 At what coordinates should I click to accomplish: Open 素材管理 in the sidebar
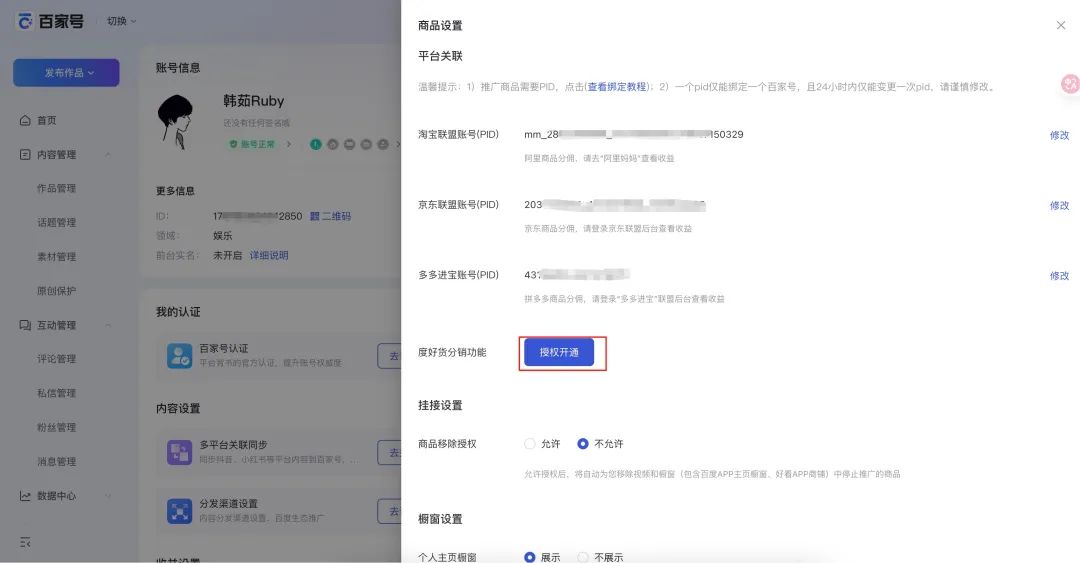click(x=56, y=257)
